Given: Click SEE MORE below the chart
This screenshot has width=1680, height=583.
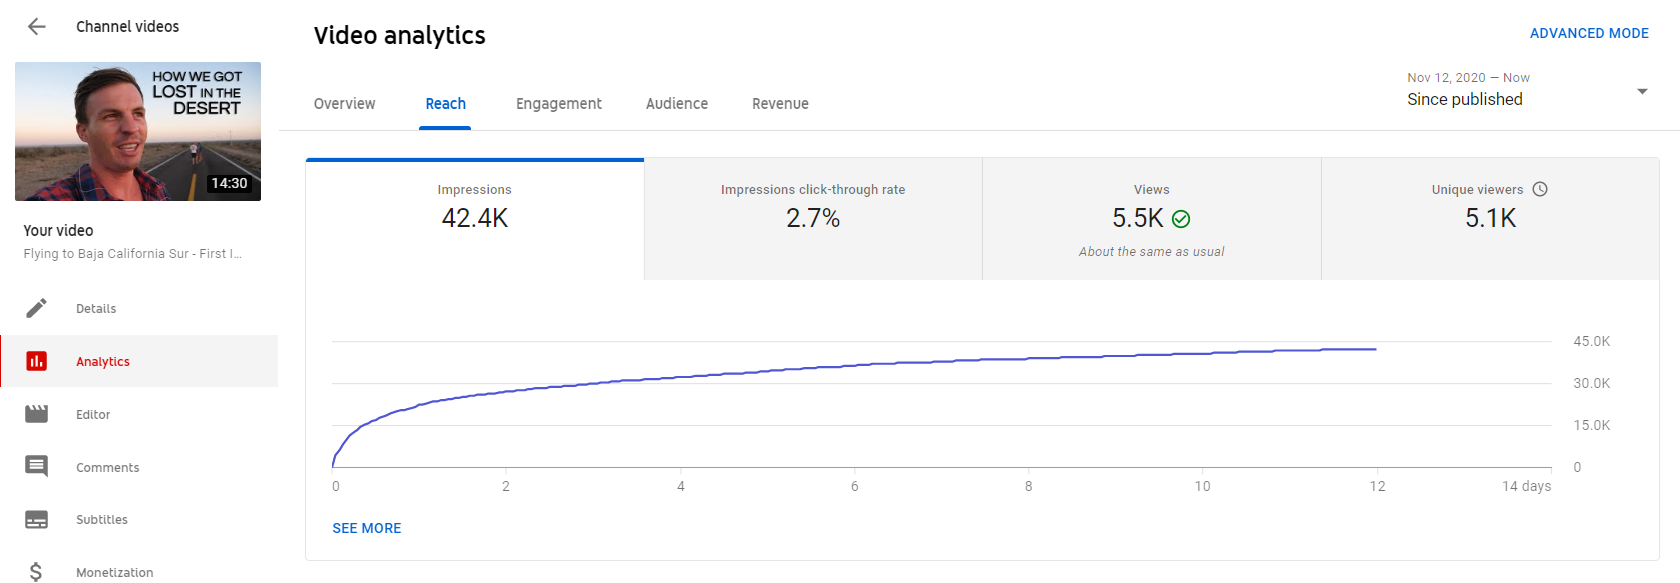Looking at the screenshot, I should click(x=366, y=528).
